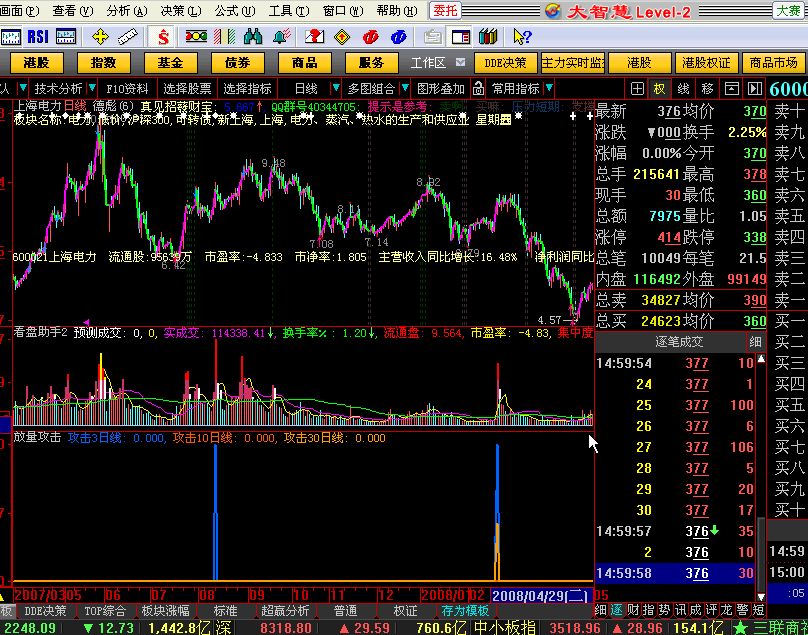Click the blue italic phi icon
The width and height of the screenshot is (808, 635).
click(x=398, y=37)
